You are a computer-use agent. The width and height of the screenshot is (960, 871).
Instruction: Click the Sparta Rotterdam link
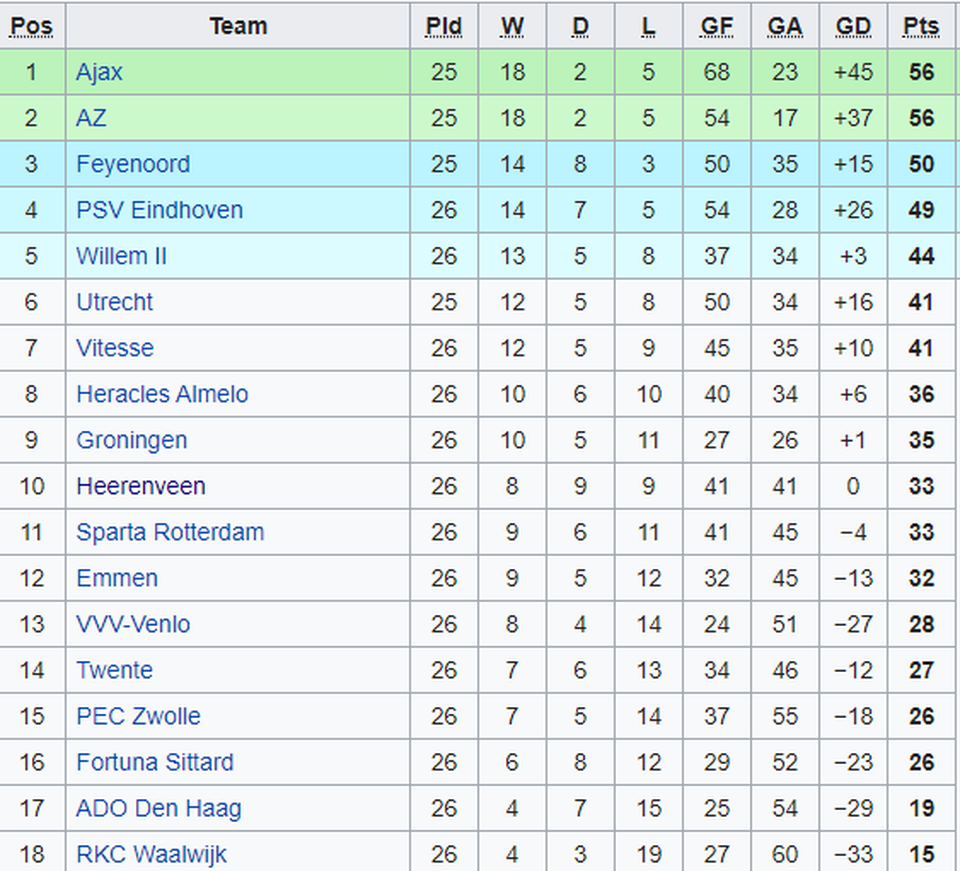point(170,533)
